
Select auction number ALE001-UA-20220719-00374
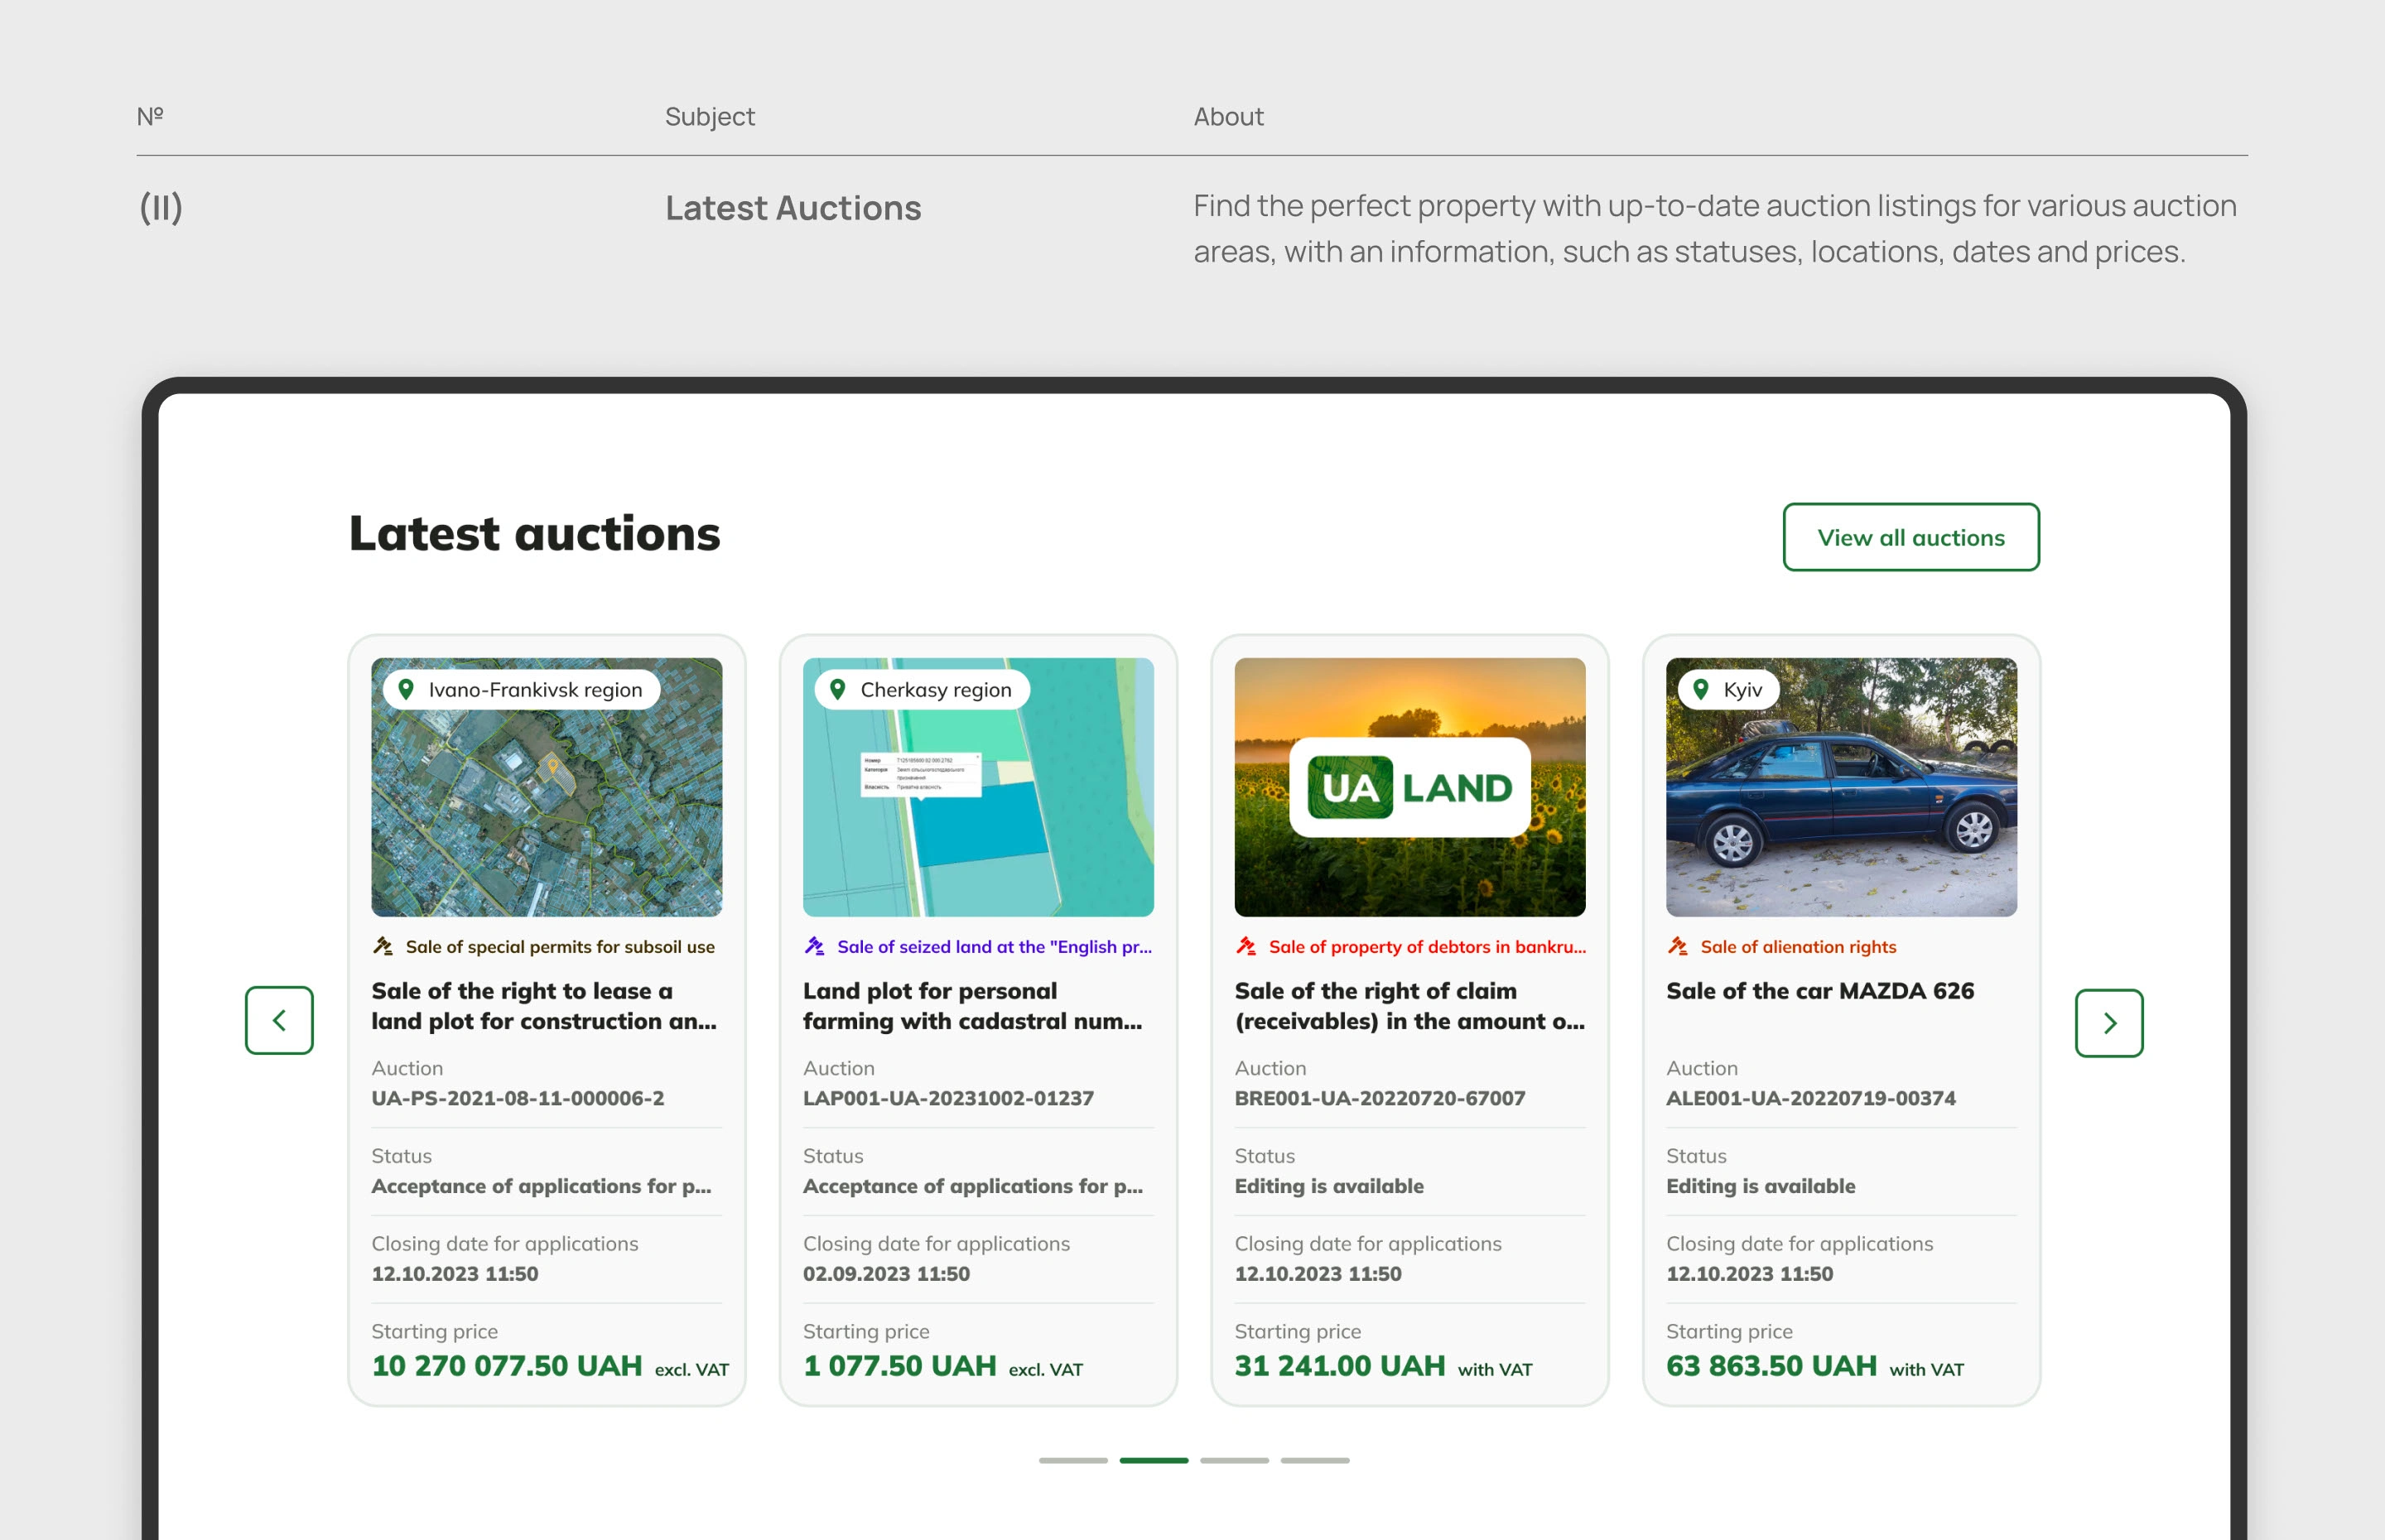(1811, 1098)
